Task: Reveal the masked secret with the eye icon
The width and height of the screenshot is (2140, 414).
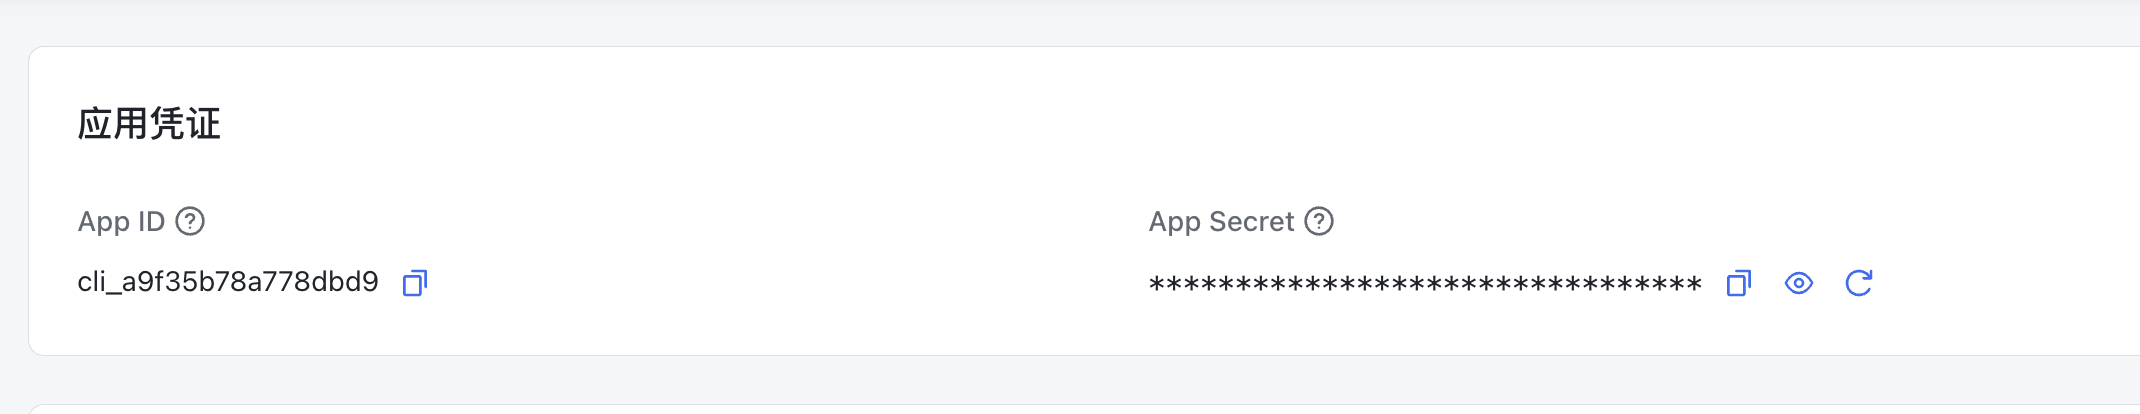Action: pyautogui.click(x=1798, y=284)
